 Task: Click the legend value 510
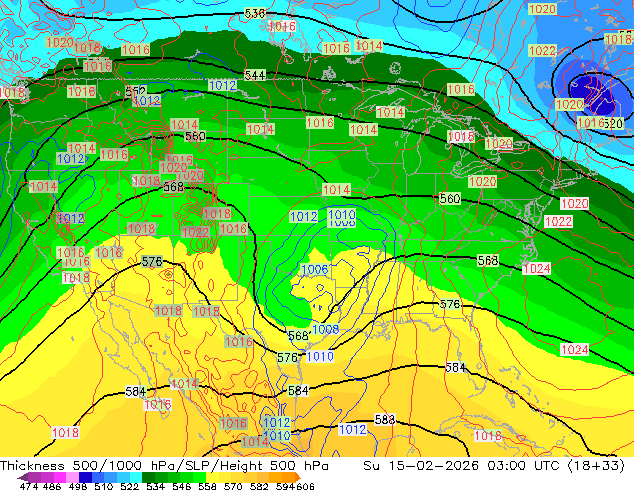(x=104, y=486)
